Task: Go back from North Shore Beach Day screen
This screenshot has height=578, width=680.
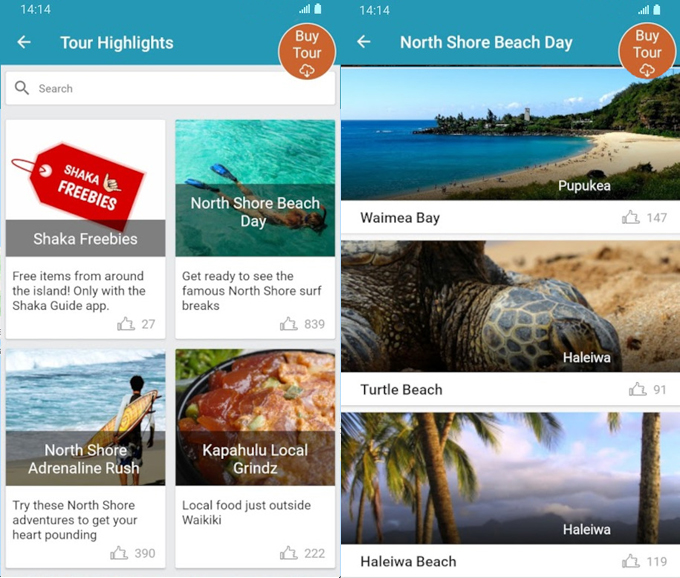Action: [x=363, y=42]
